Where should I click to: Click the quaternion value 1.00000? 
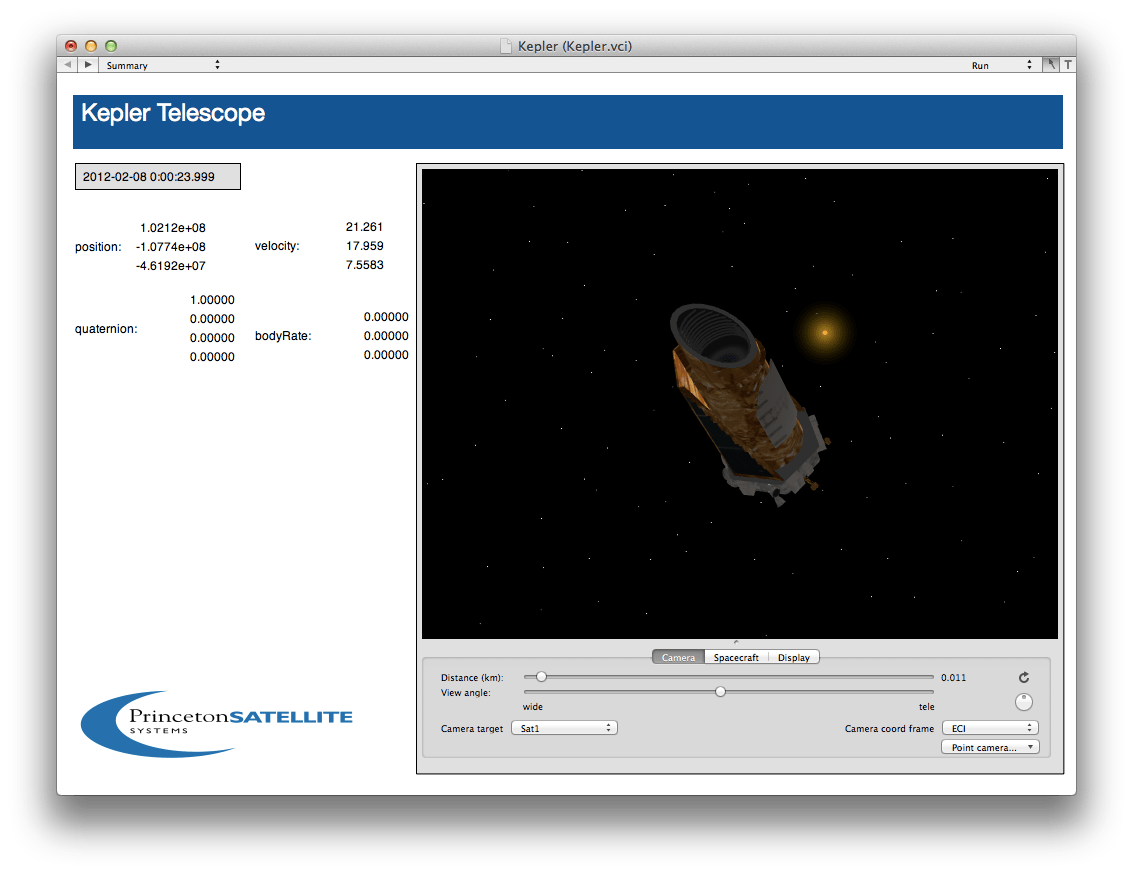(x=212, y=300)
